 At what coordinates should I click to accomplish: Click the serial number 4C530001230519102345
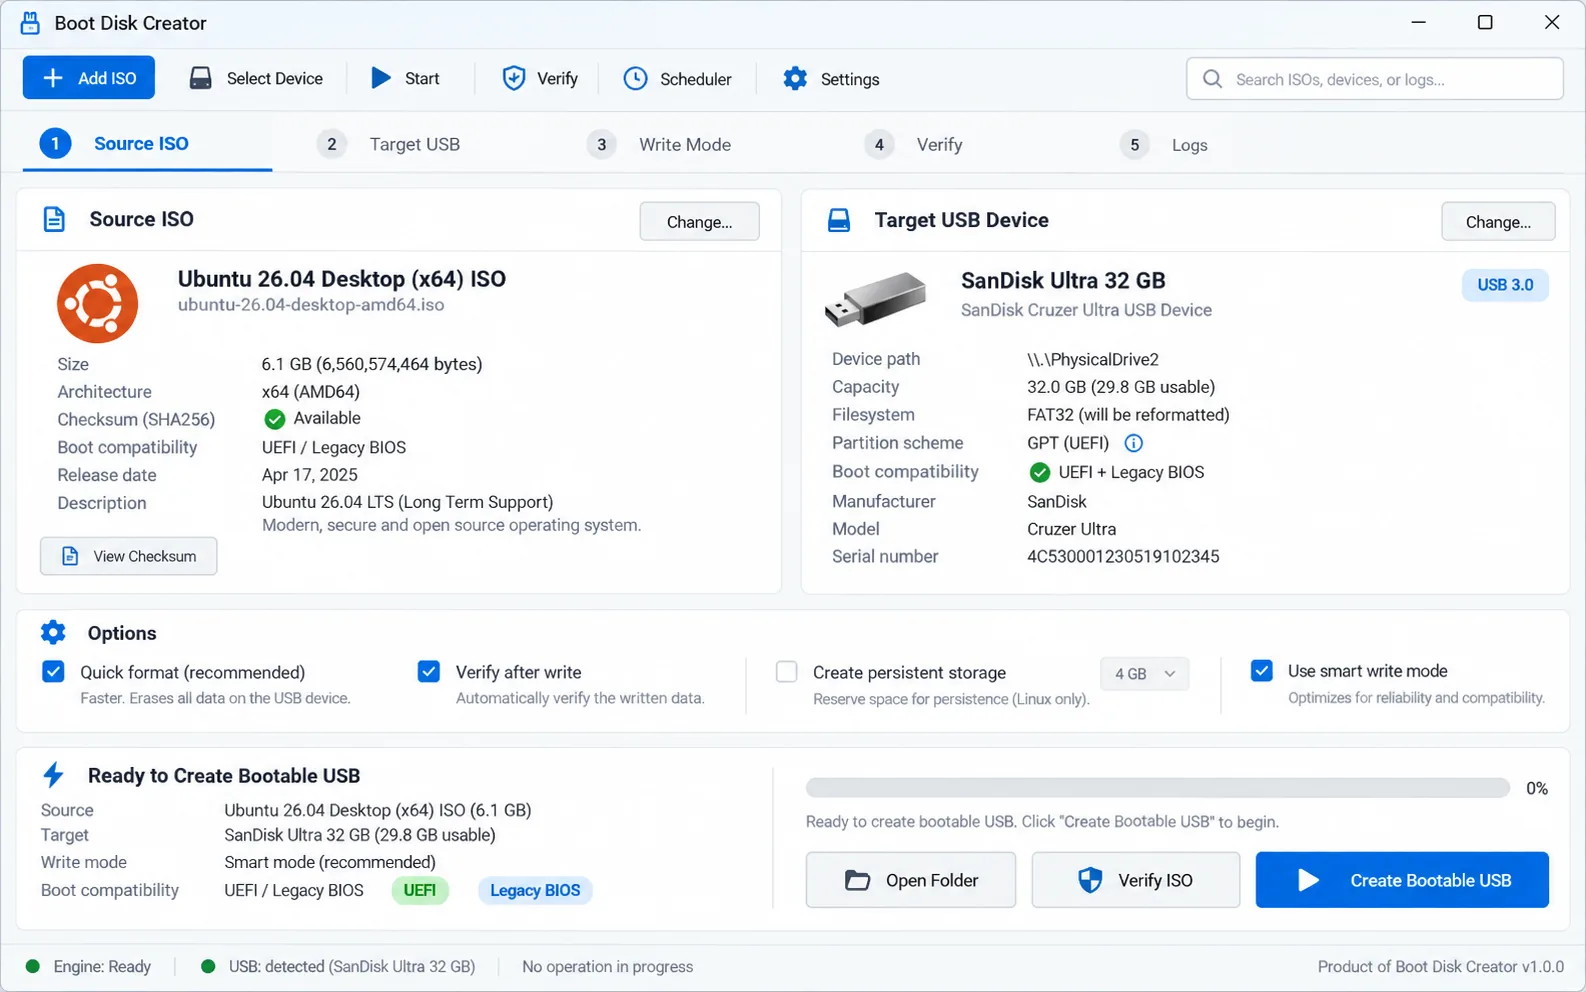click(1123, 556)
